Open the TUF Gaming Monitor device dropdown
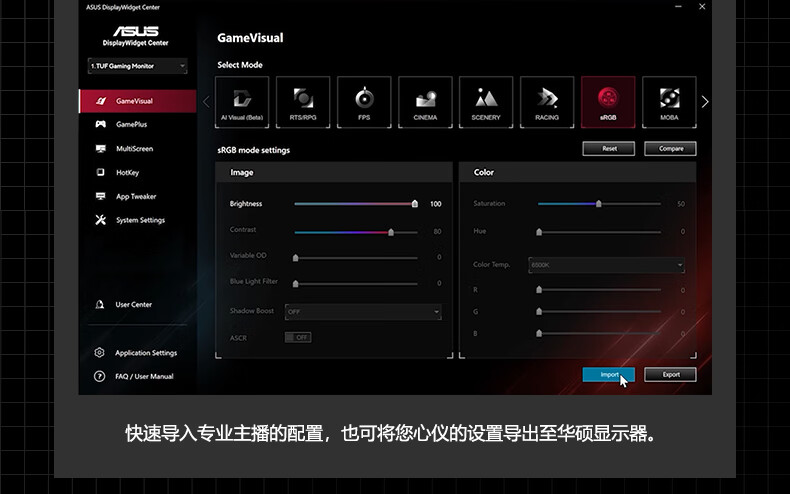This screenshot has width=790, height=494. point(138,66)
